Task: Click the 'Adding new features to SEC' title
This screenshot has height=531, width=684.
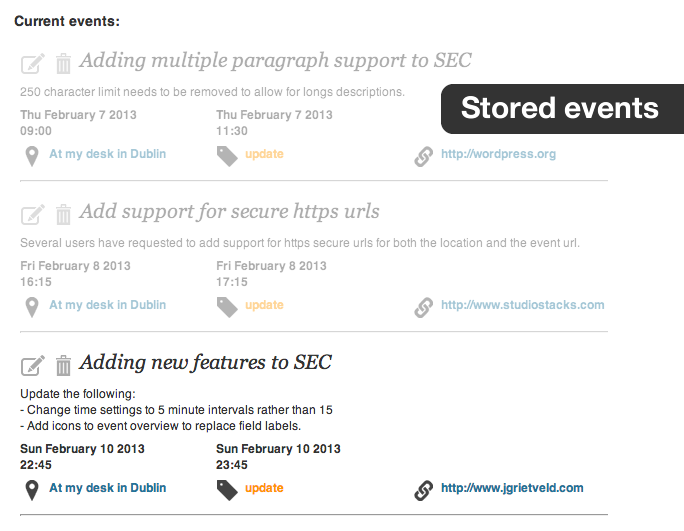Action: click(x=205, y=363)
